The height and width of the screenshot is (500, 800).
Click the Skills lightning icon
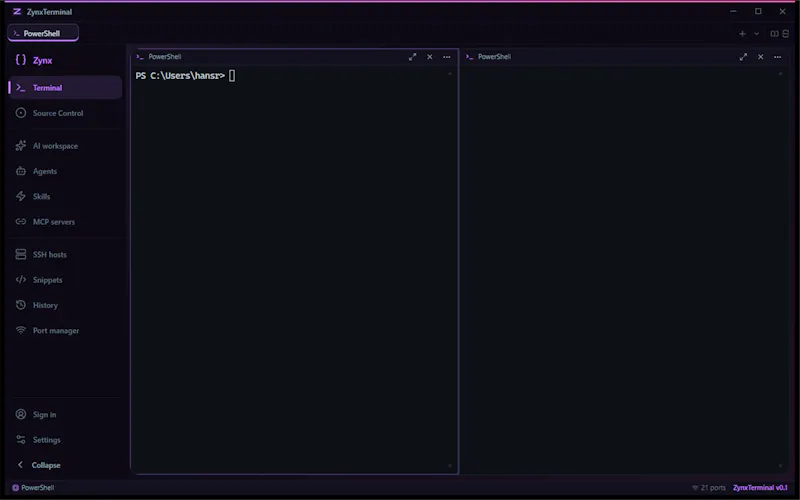(x=21, y=196)
